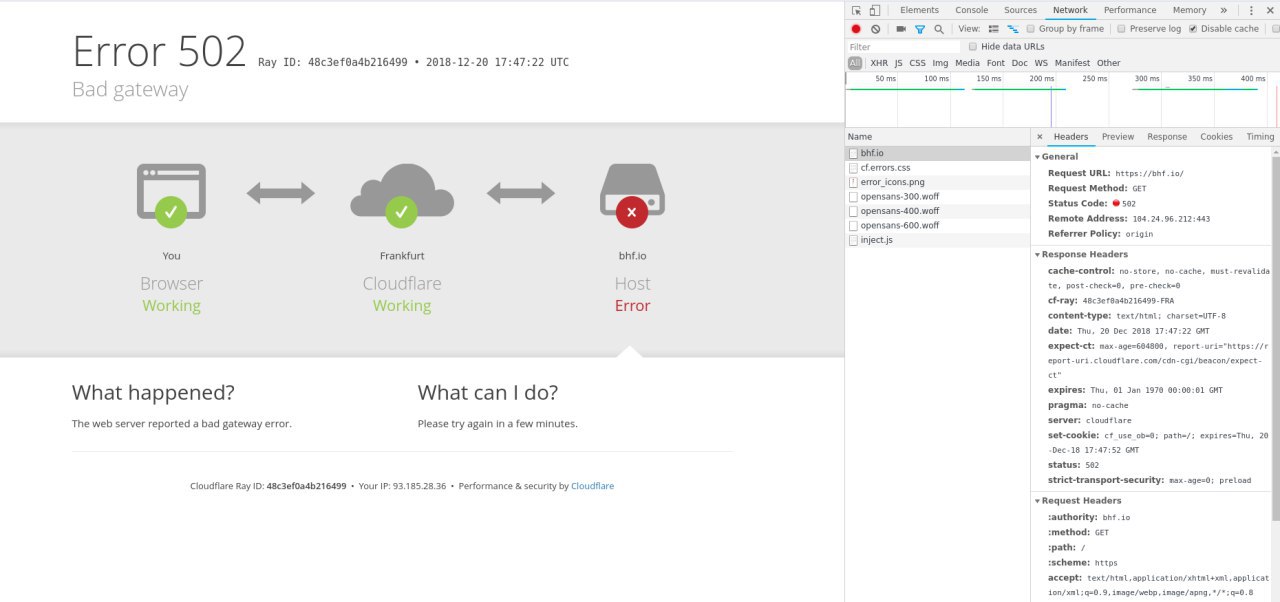Open the Timing tab
The image size is (1280, 602).
1260,137
